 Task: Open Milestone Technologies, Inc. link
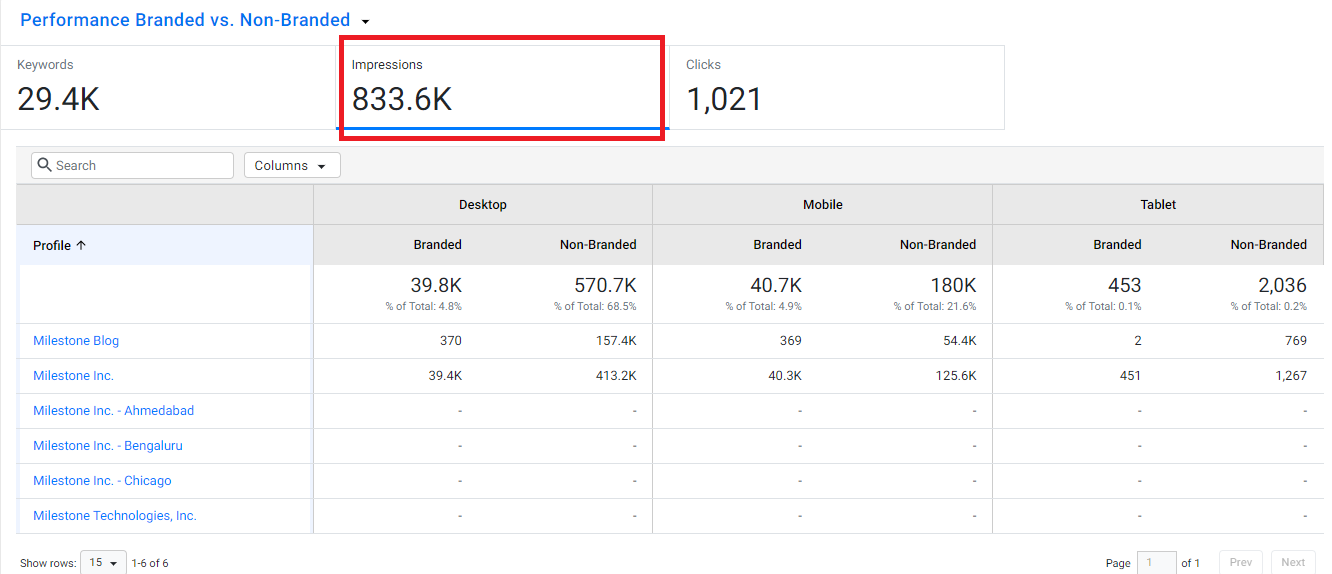coord(115,516)
